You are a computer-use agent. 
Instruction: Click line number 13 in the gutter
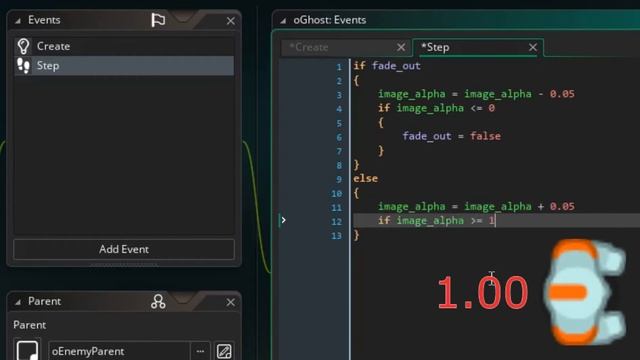point(336,236)
